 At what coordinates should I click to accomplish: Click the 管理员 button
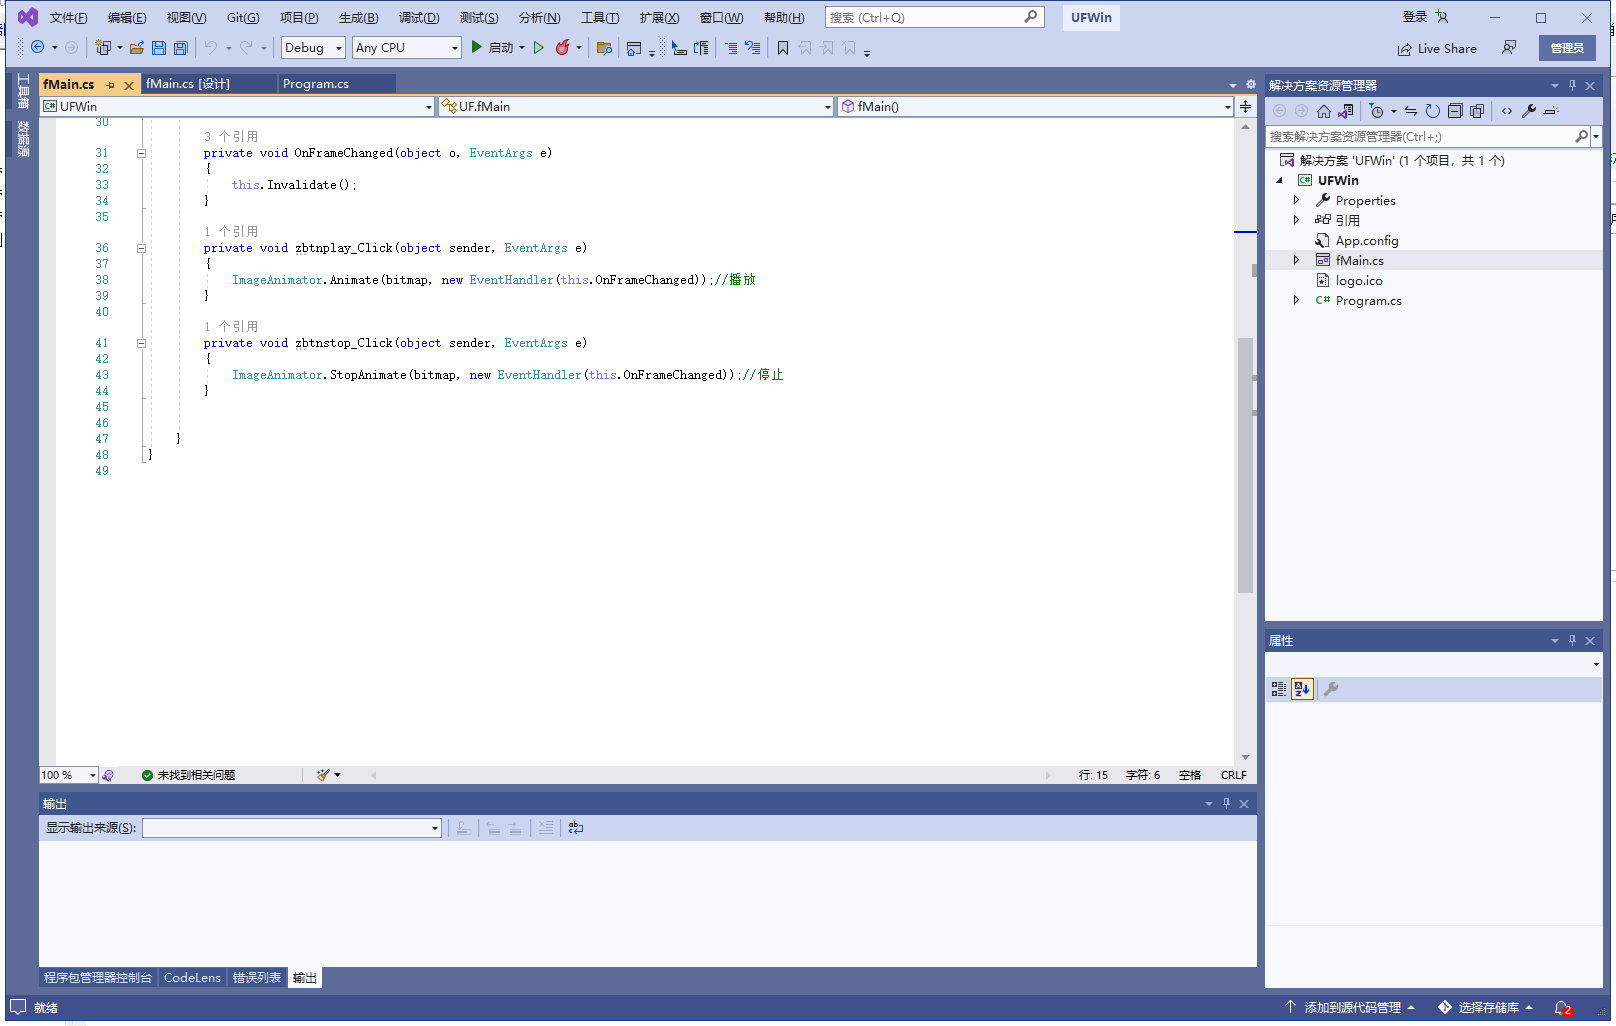[x=1567, y=48]
